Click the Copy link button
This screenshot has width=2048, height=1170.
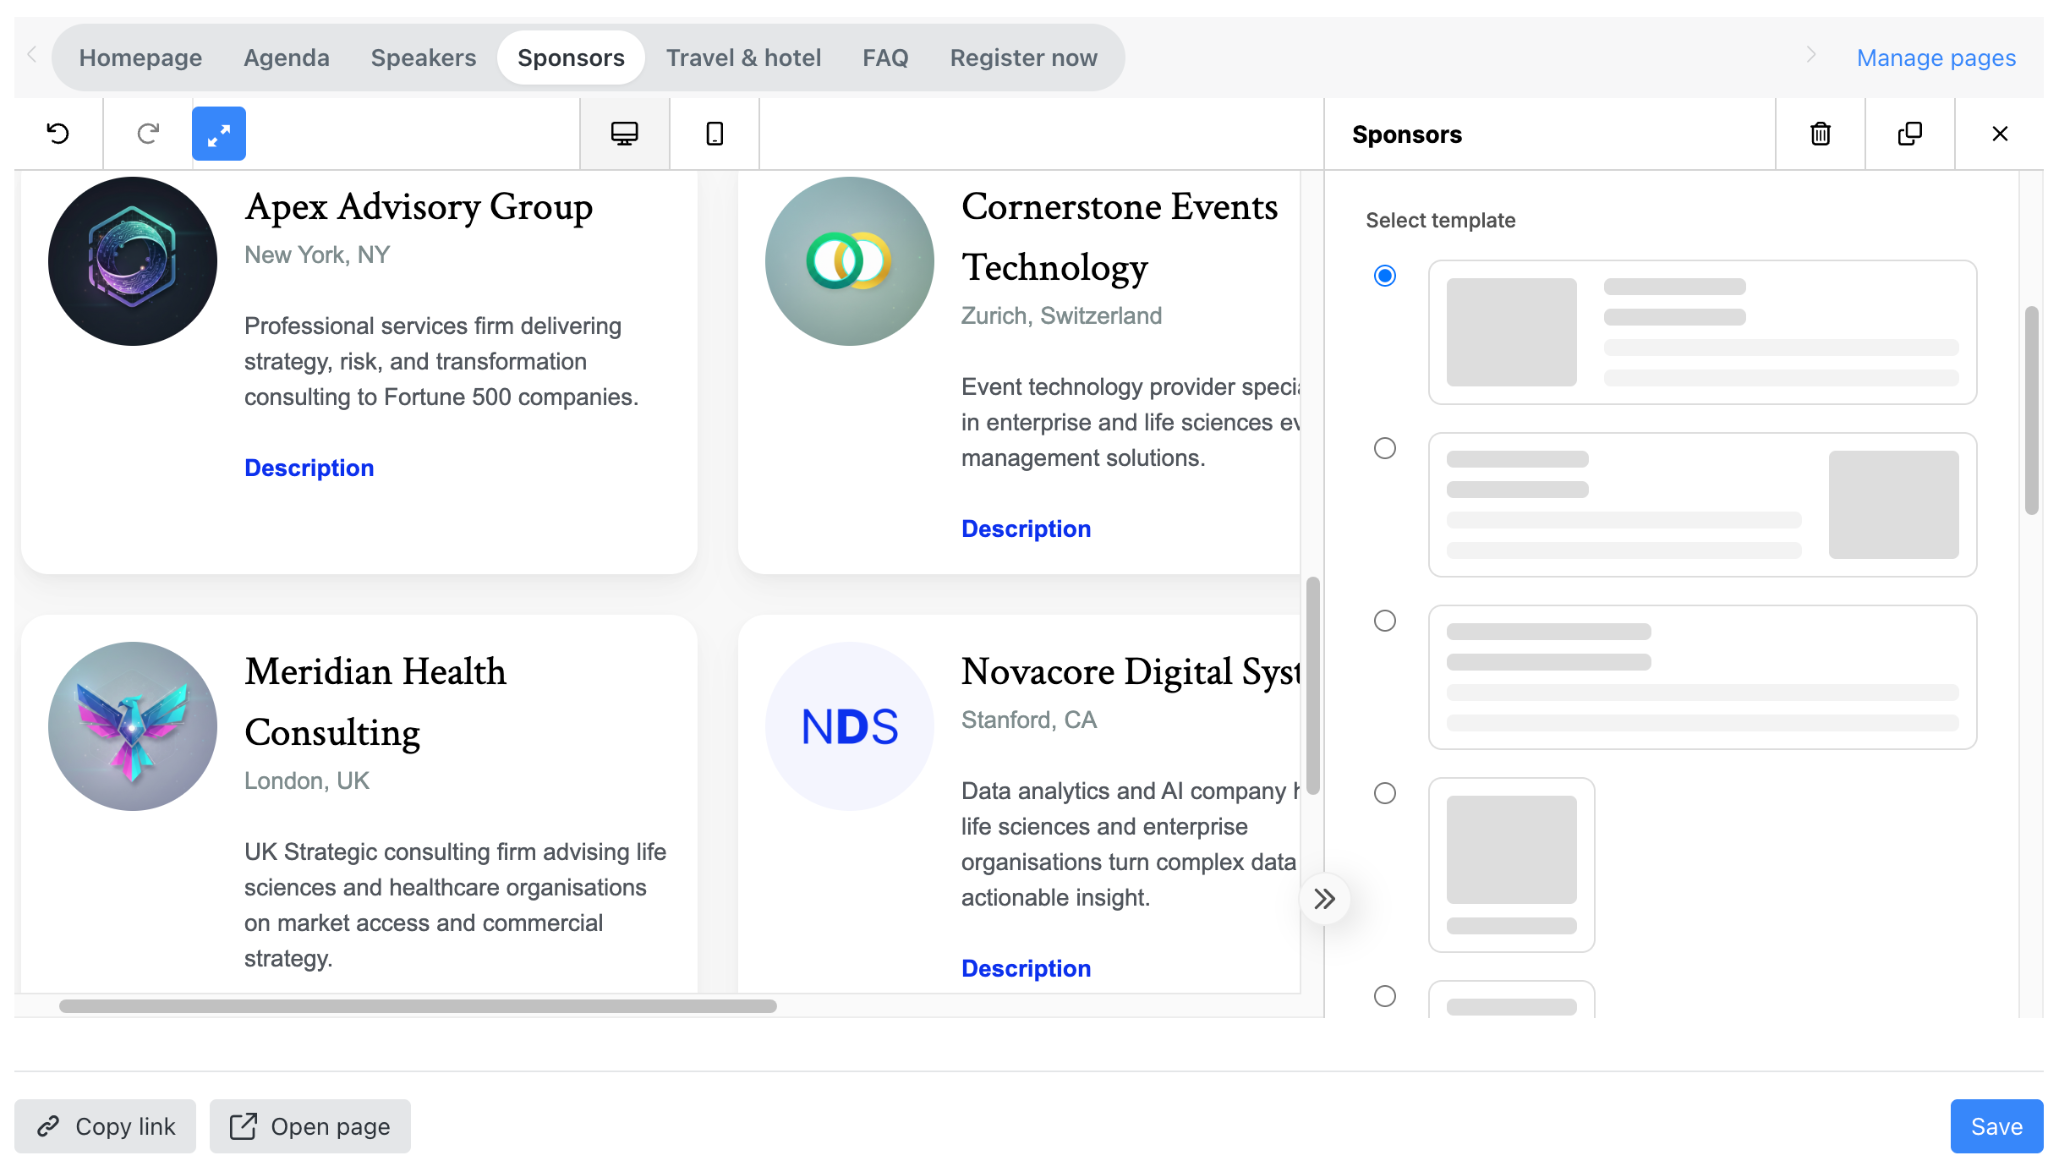tap(105, 1126)
